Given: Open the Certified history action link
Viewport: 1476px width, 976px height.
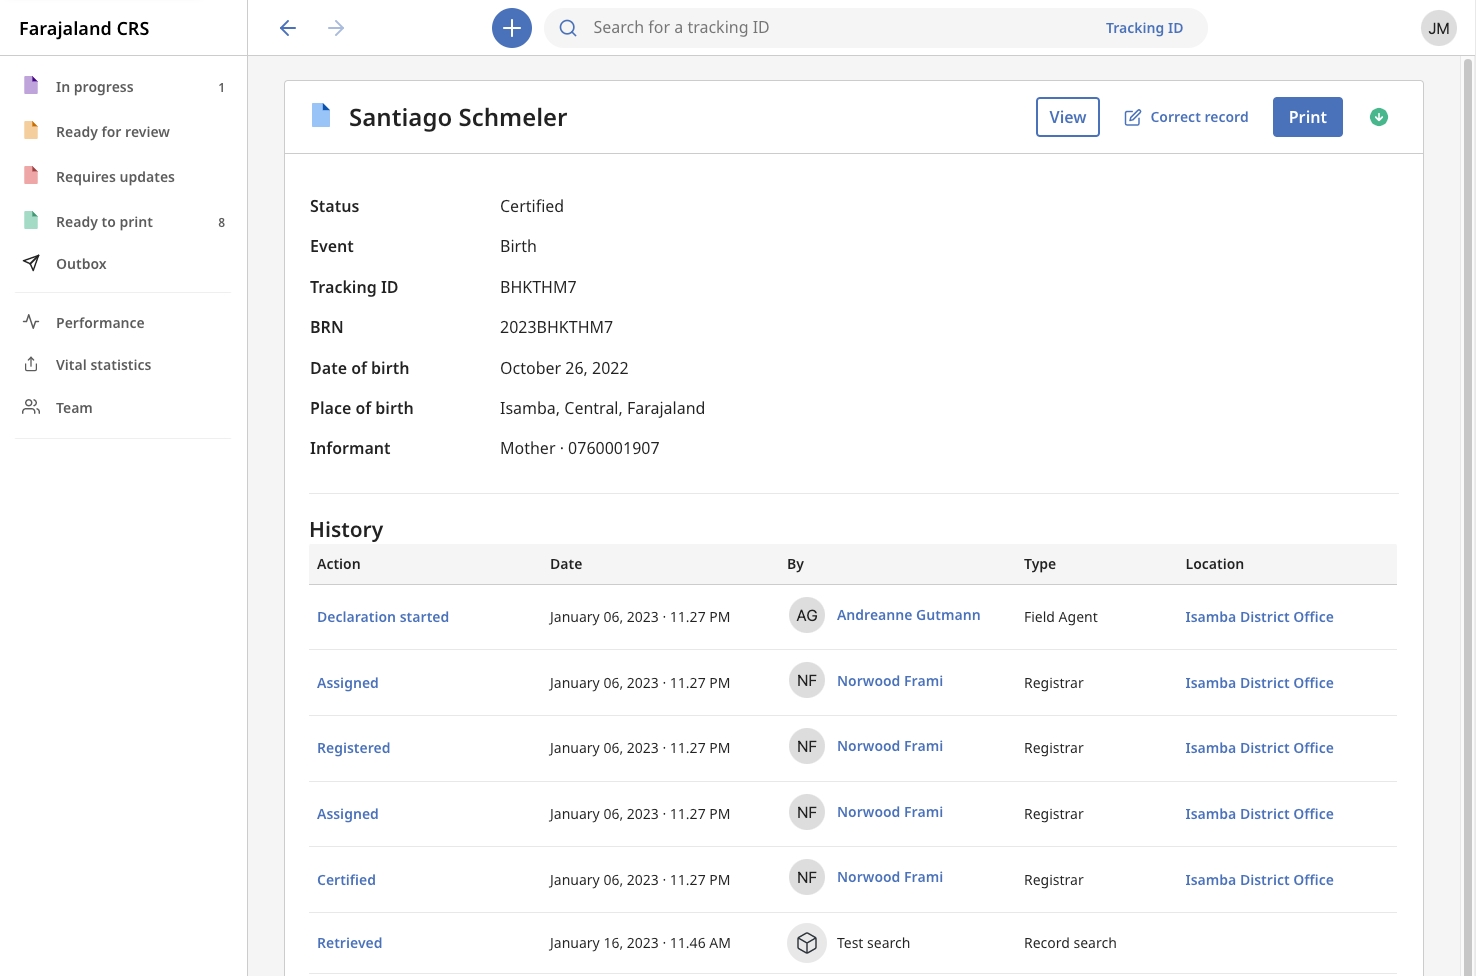Looking at the screenshot, I should 346,880.
